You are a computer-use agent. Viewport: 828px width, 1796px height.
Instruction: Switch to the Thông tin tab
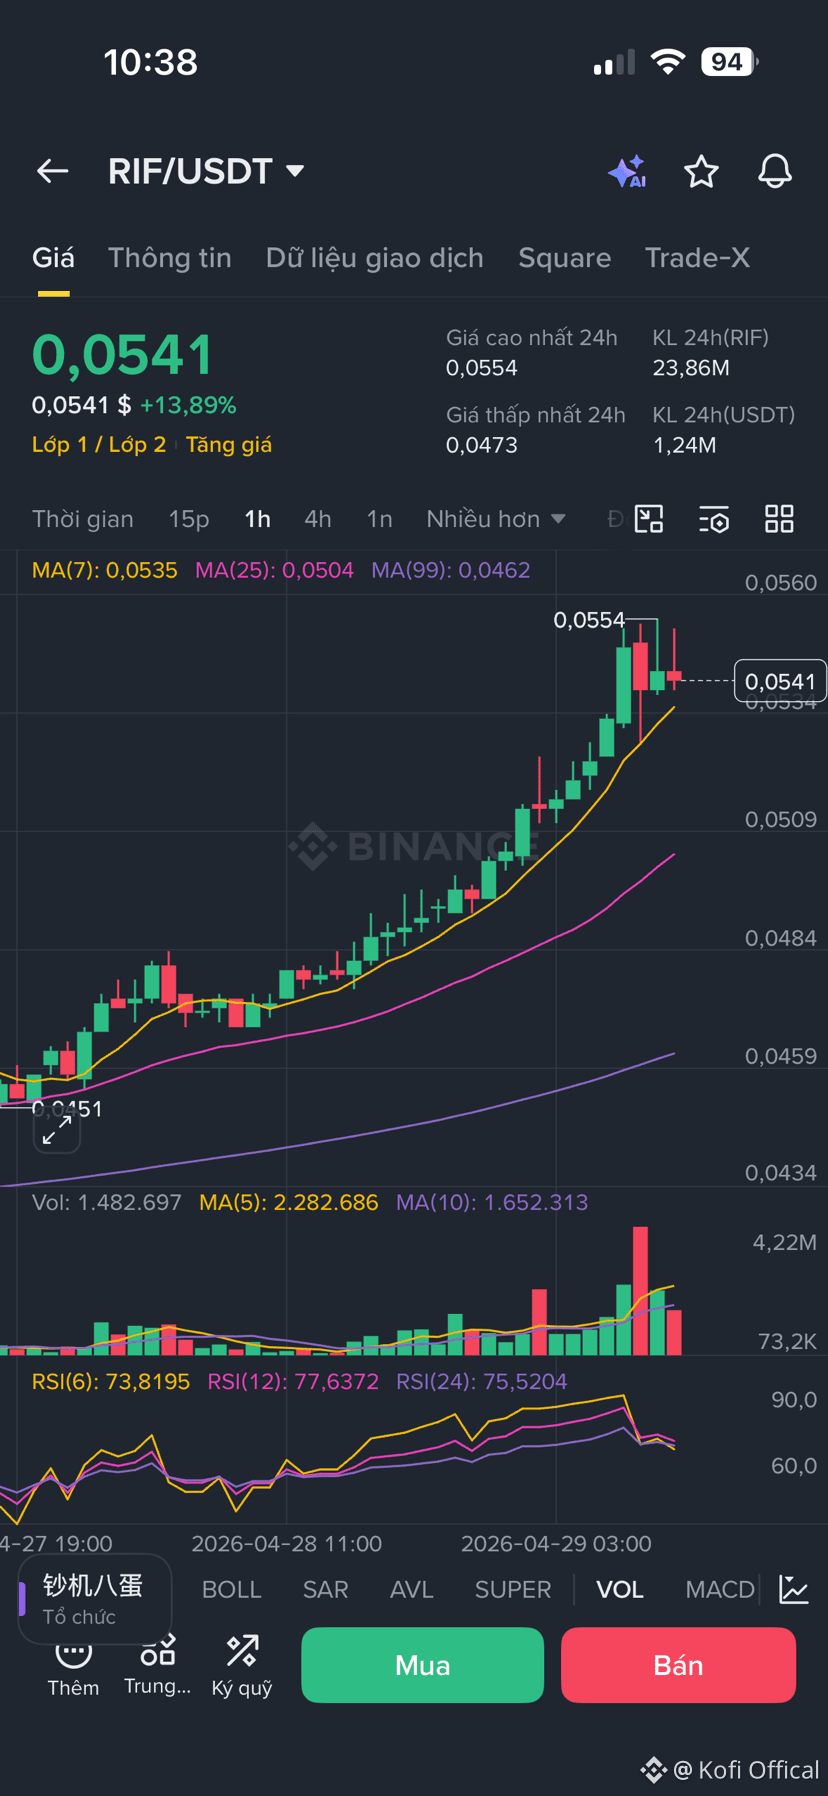point(170,258)
